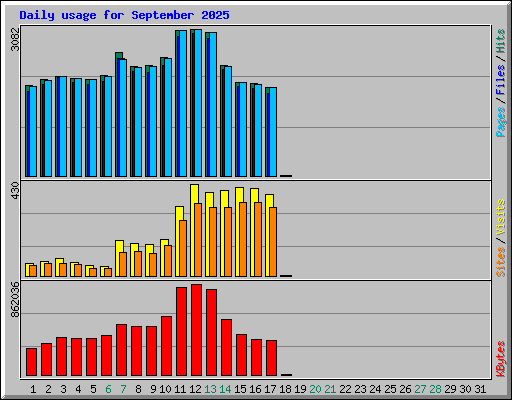
Task: Select day 17 on the x-axis
Action: point(270,389)
